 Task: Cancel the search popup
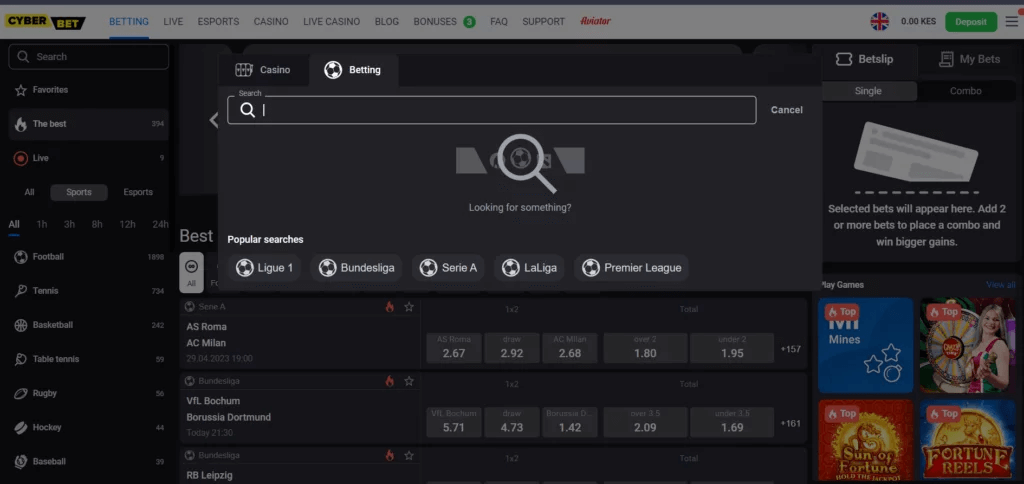tap(786, 110)
